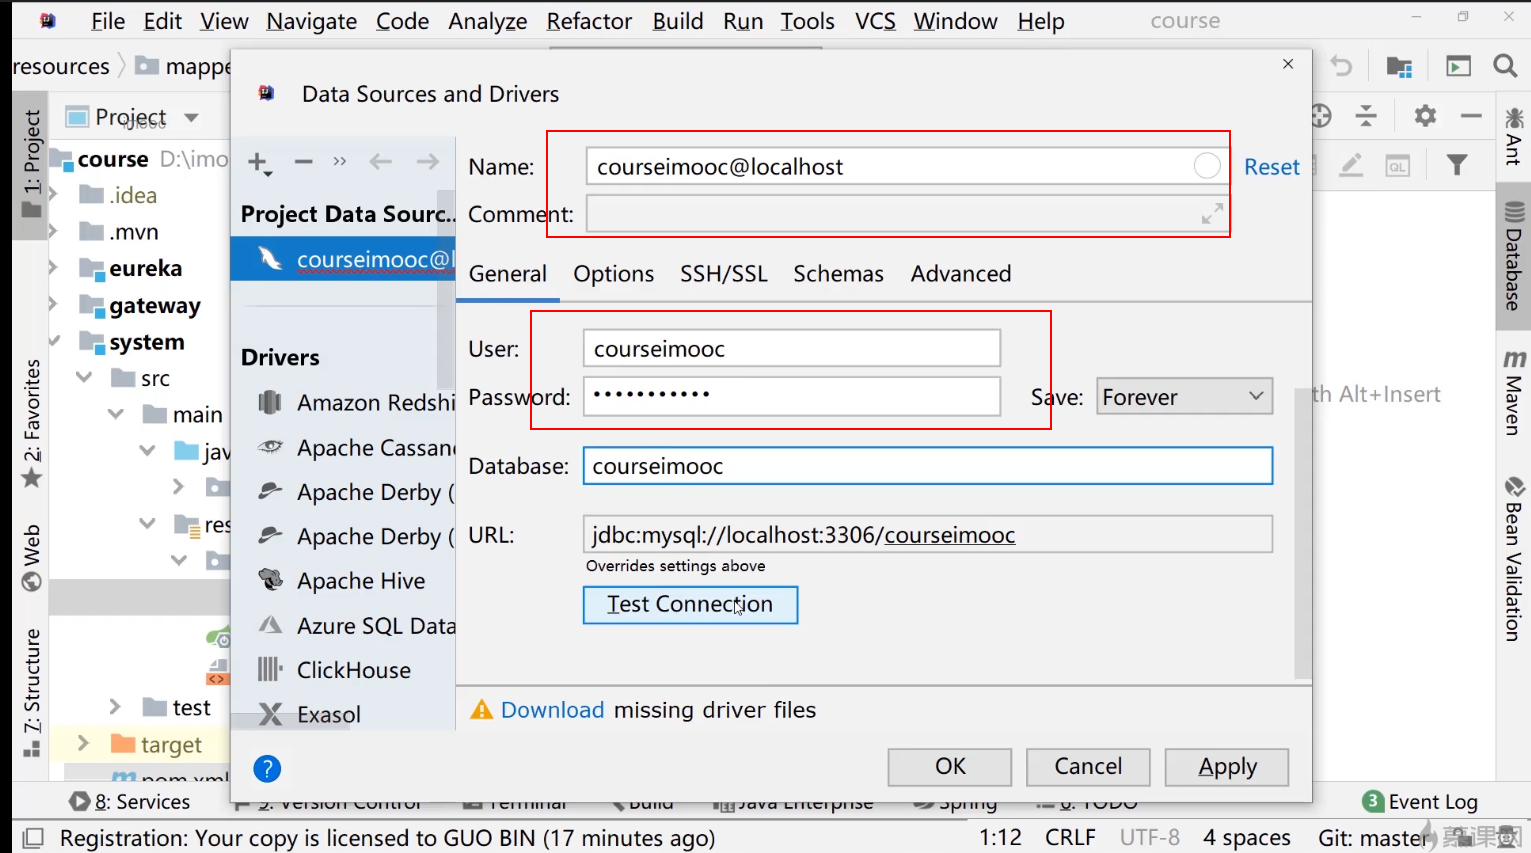This screenshot has width=1531, height=853.
Task: Select the Apache Cassandra driver
Action: click(x=355, y=448)
